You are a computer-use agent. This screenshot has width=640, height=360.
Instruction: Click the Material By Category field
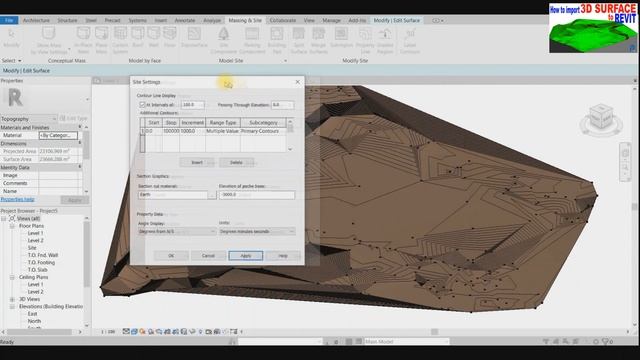point(58,136)
